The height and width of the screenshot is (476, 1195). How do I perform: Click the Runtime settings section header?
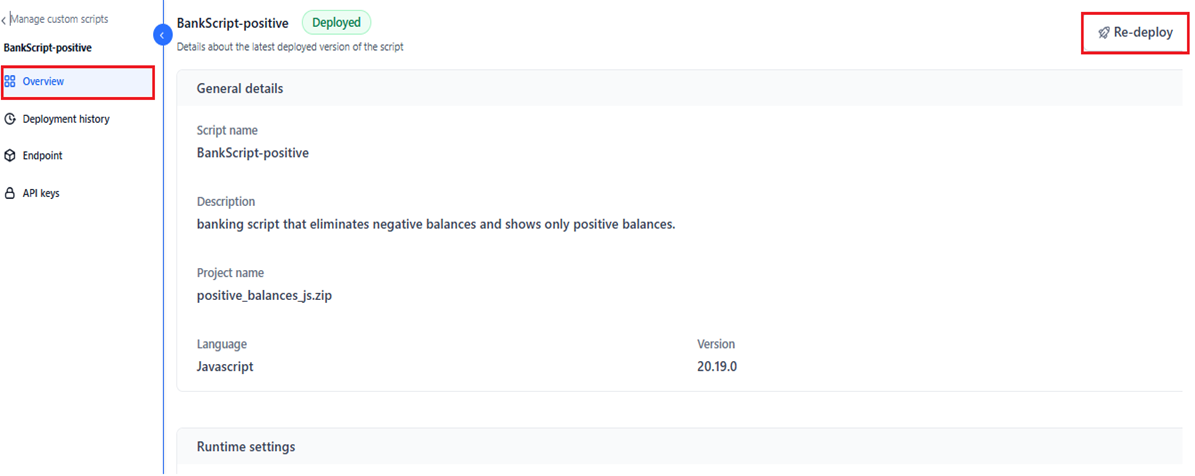pyautogui.click(x=246, y=447)
